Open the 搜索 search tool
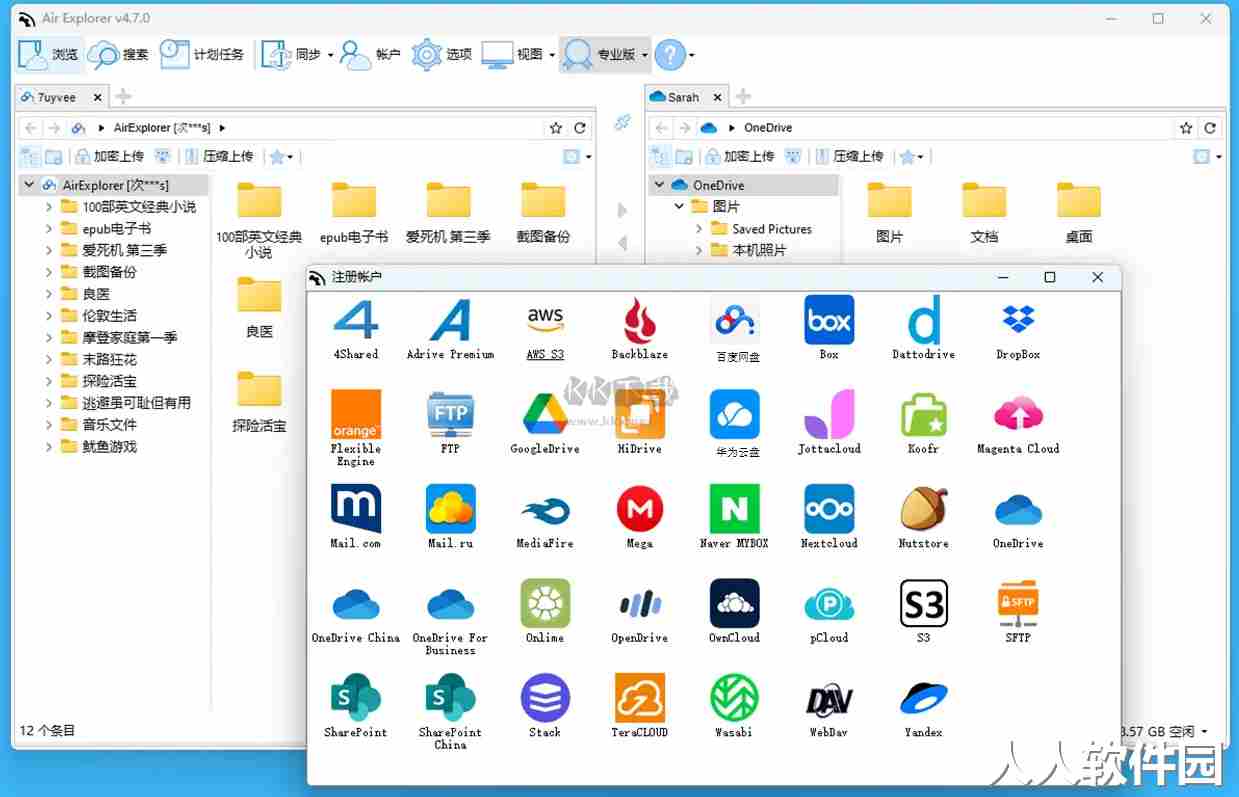The image size is (1239, 797). [x=118, y=54]
